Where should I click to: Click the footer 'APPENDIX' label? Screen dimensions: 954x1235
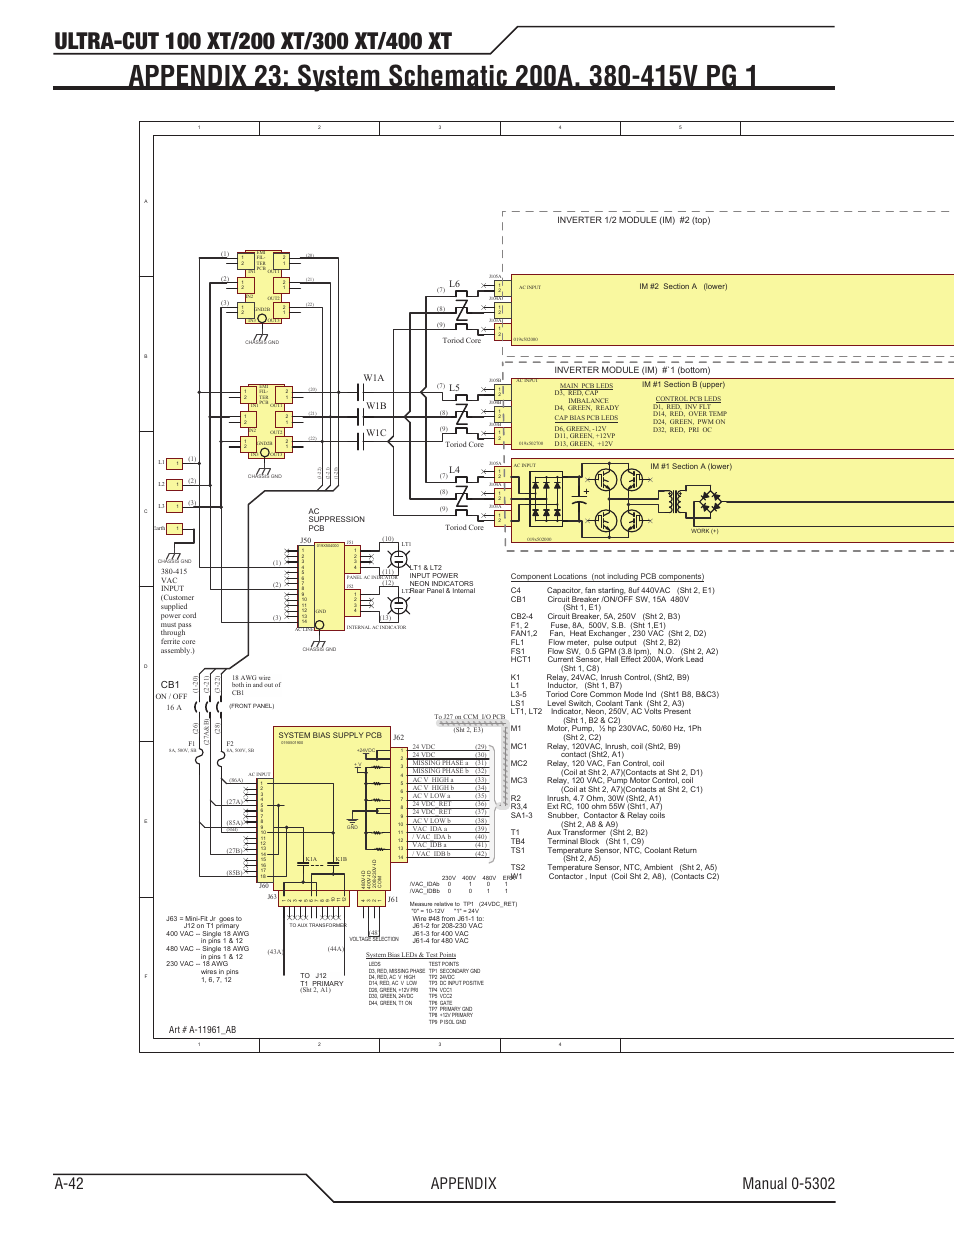463,1184
